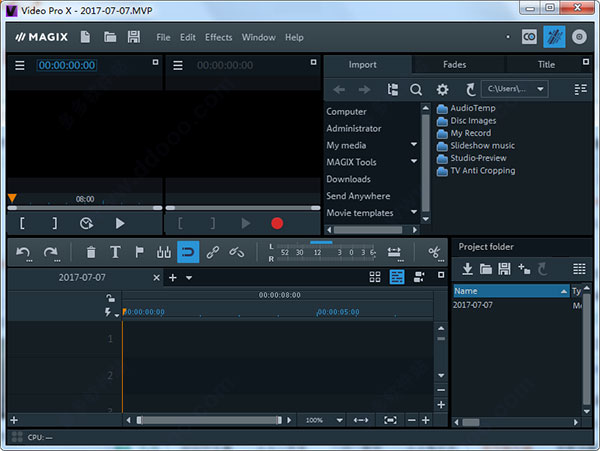Open the Edit menu
Viewport: 600px width, 451px height.
click(188, 37)
